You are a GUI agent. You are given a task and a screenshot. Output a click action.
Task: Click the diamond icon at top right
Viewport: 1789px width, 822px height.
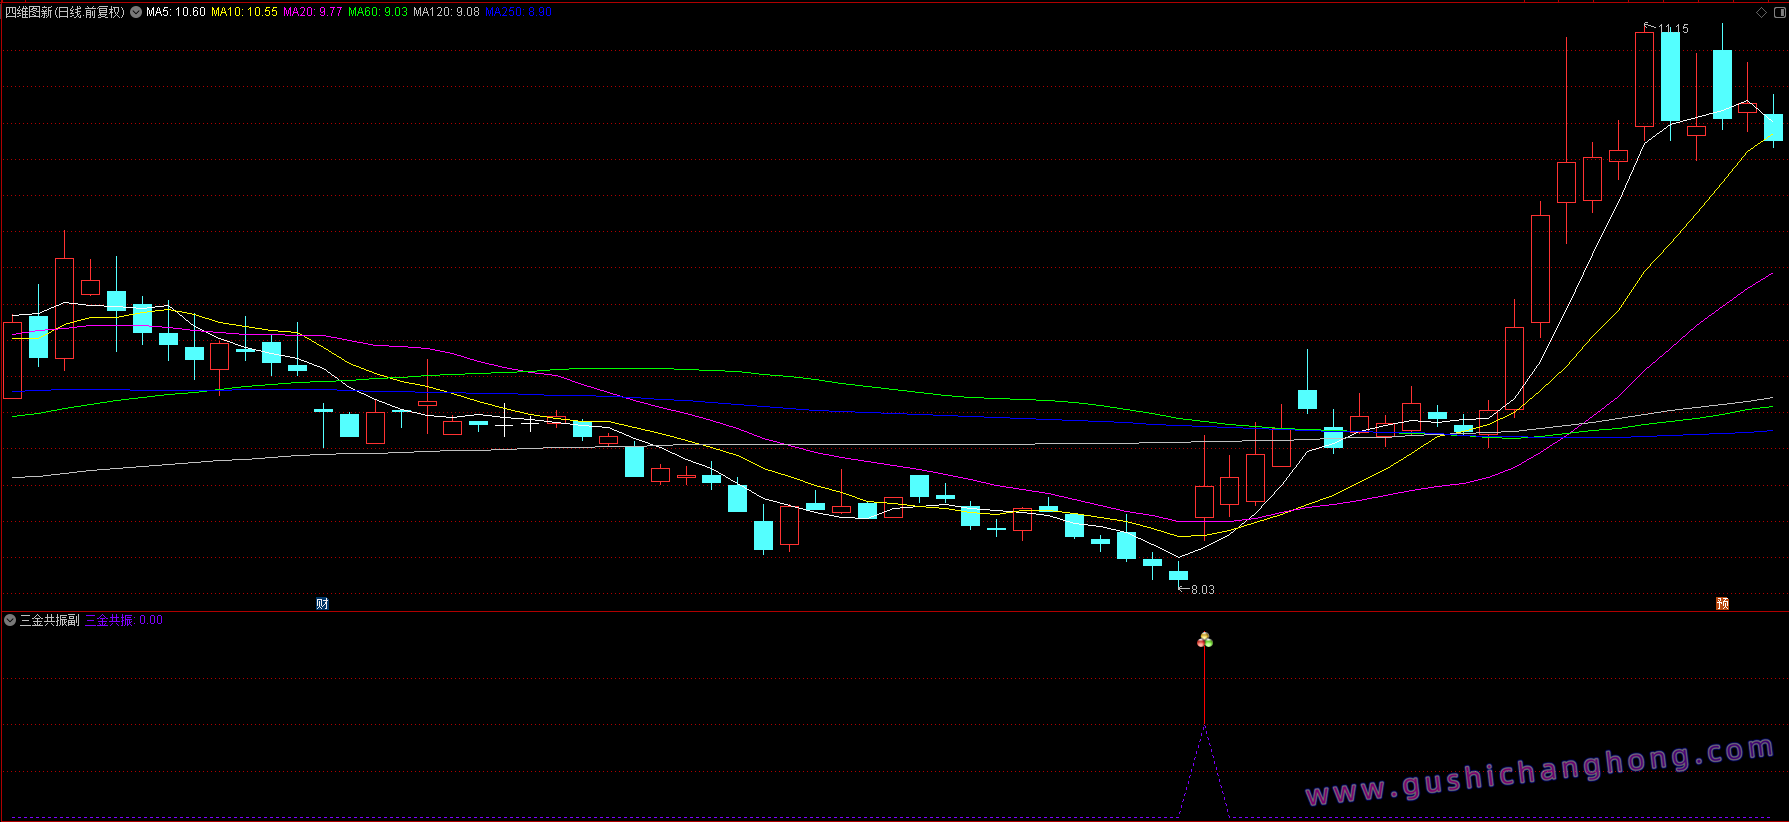pos(1761,12)
